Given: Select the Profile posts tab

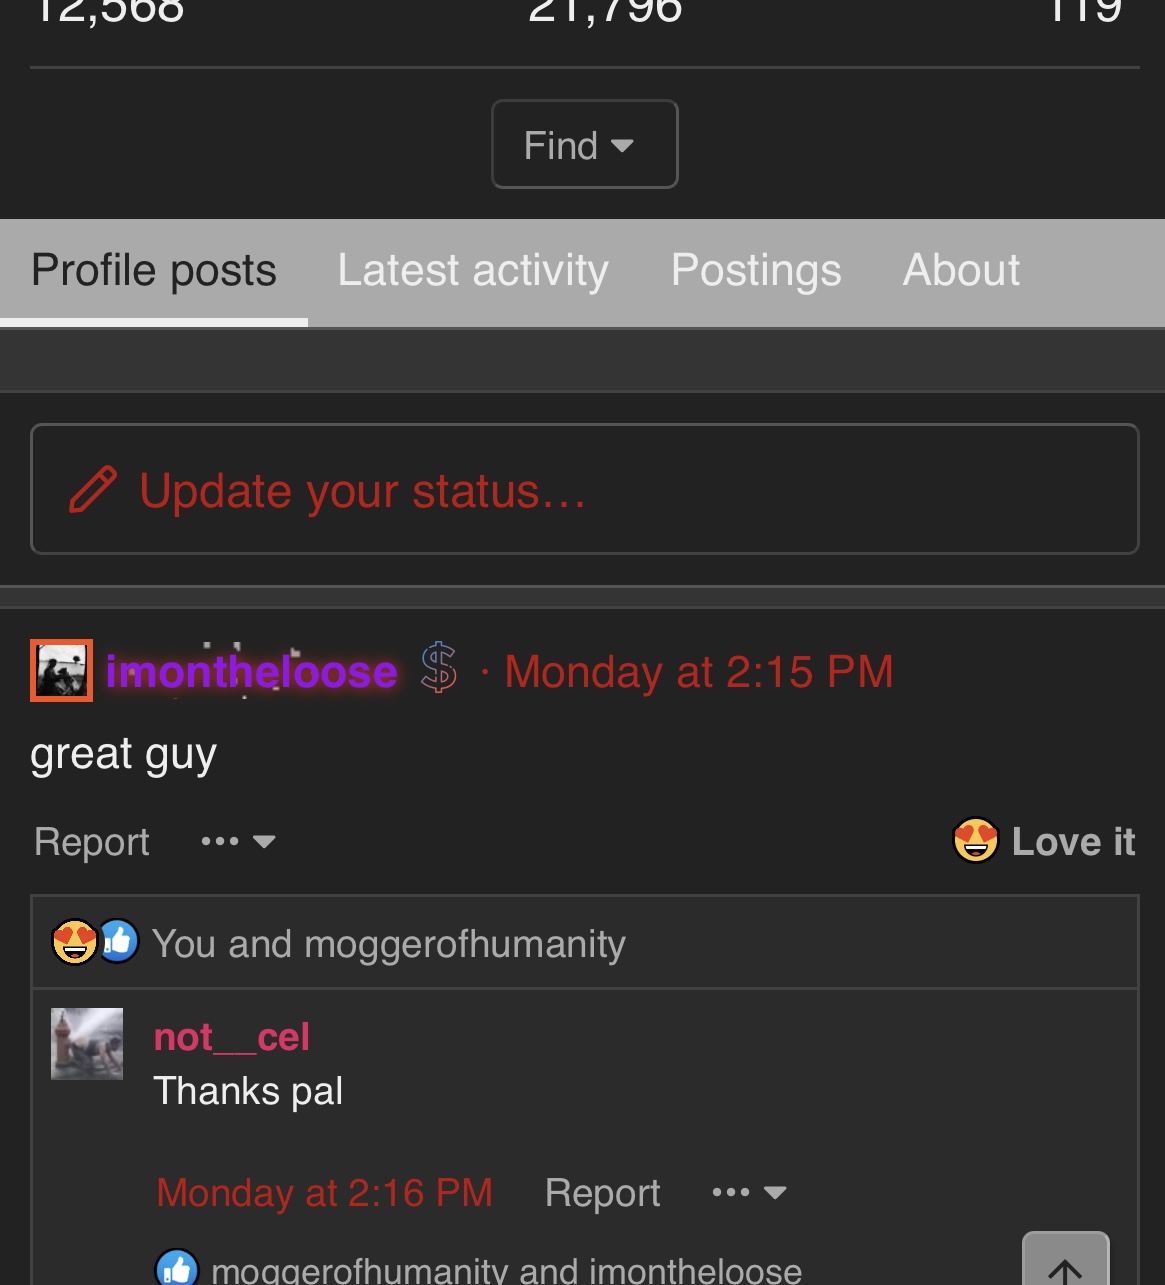Looking at the screenshot, I should click(154, 271).
